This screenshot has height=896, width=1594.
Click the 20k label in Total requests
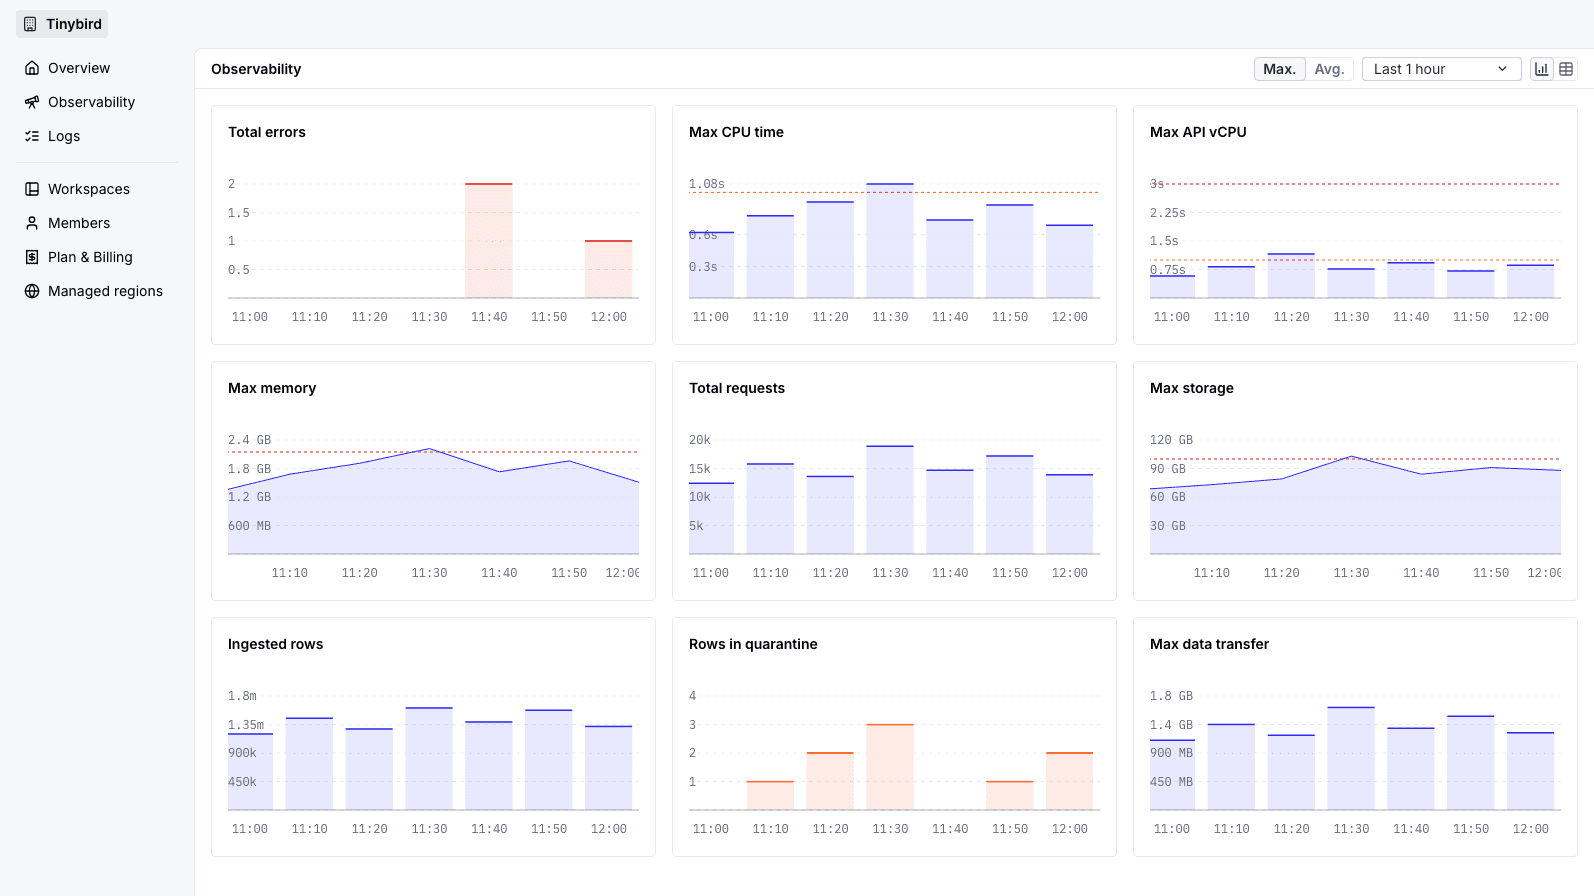[700, 440]
